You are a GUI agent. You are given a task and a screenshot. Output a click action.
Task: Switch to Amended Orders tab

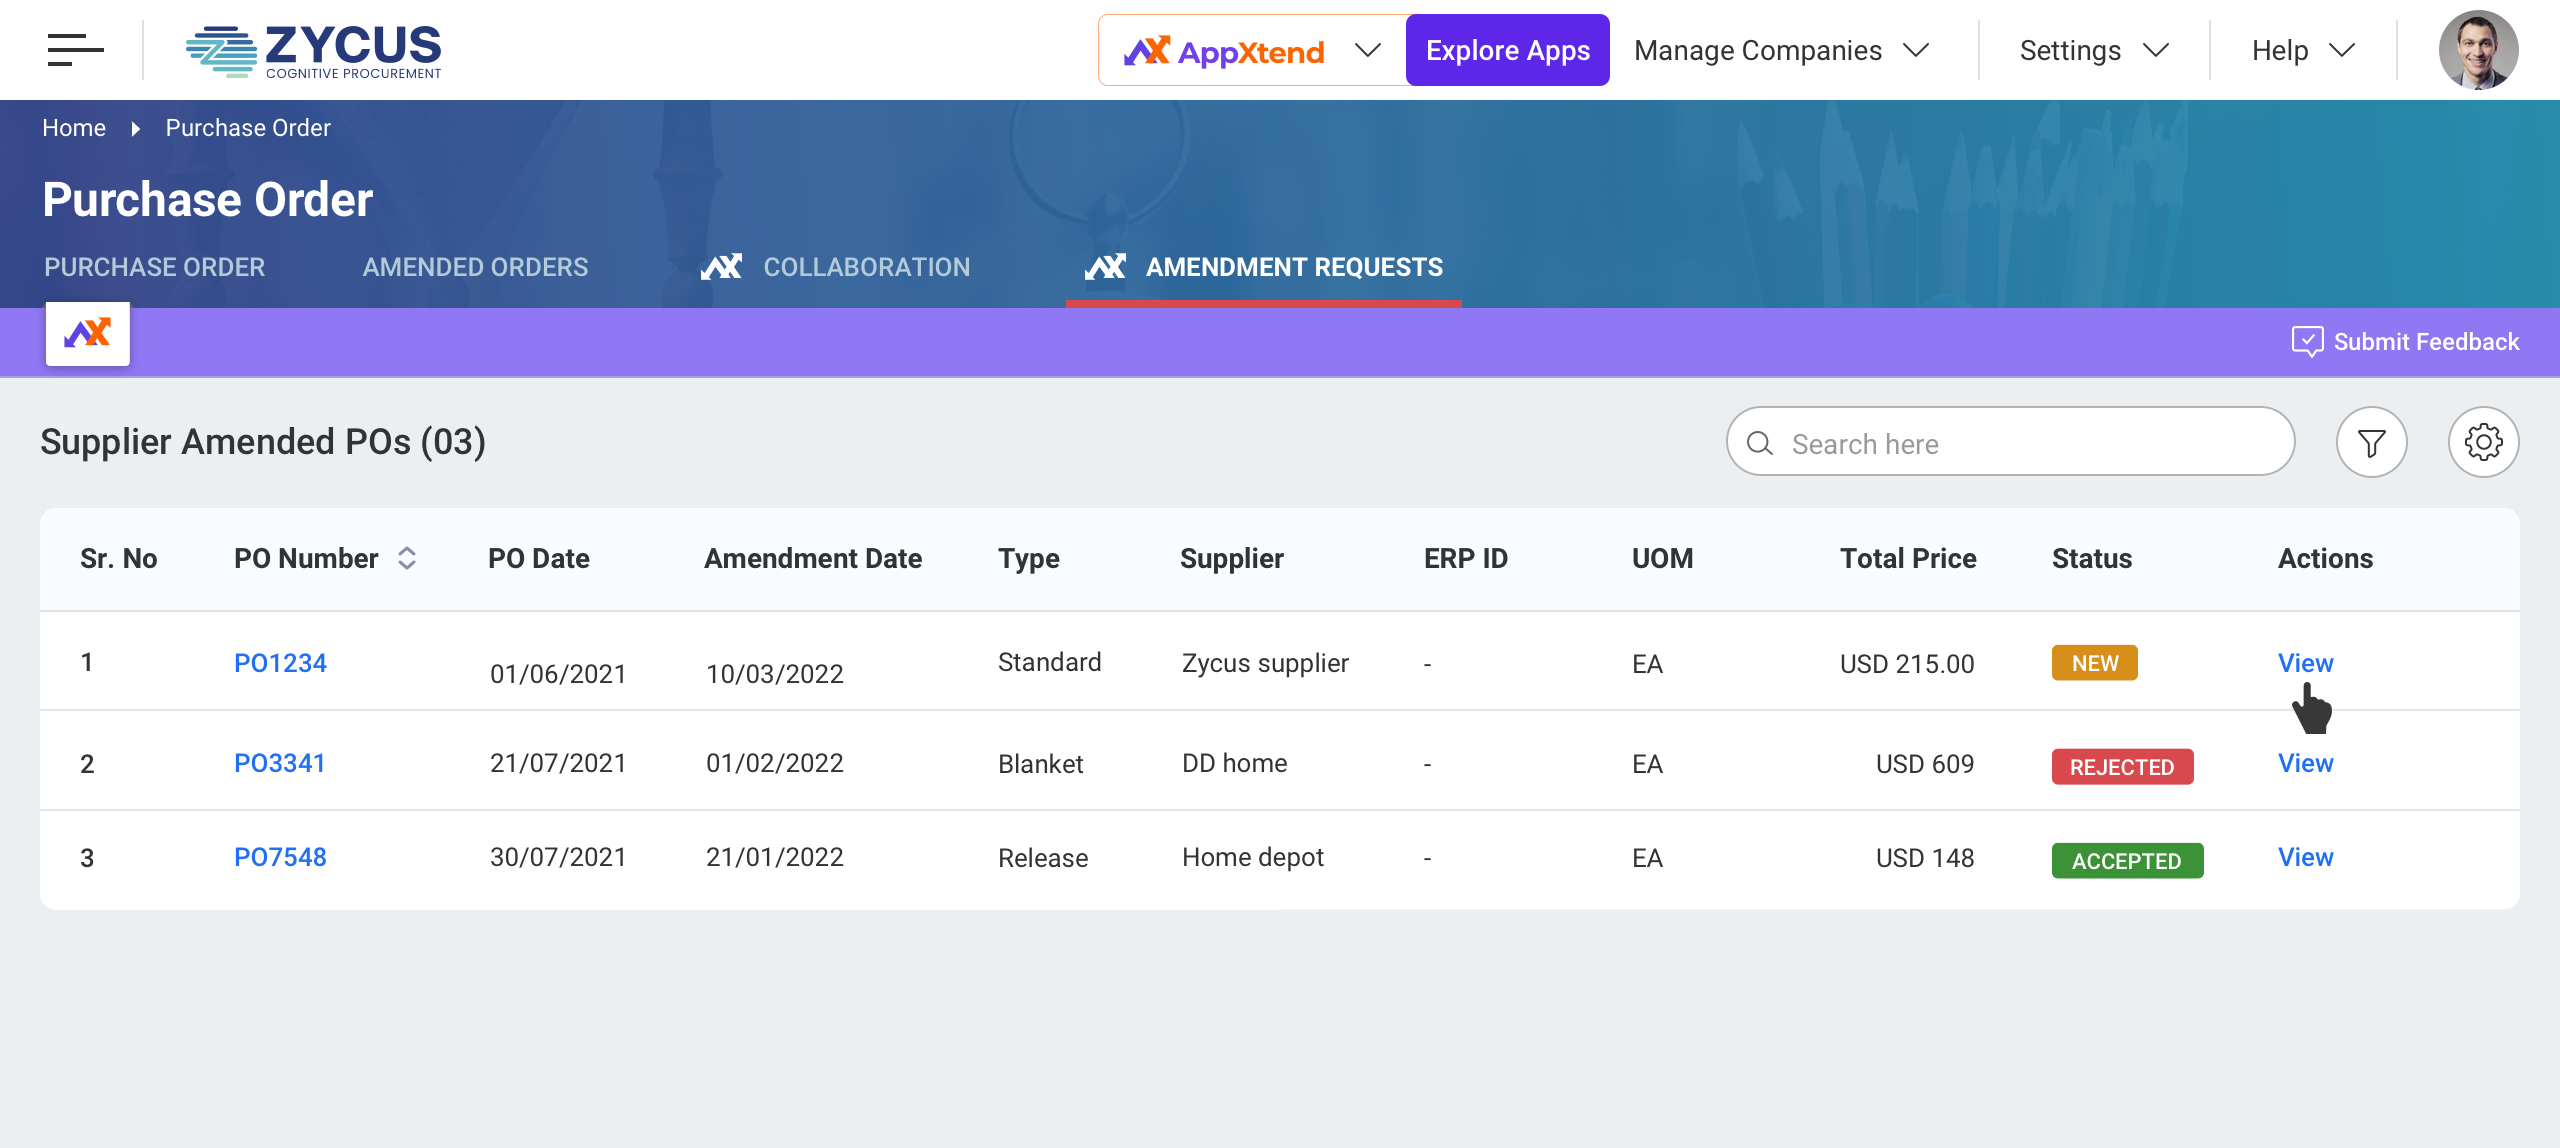475,267
